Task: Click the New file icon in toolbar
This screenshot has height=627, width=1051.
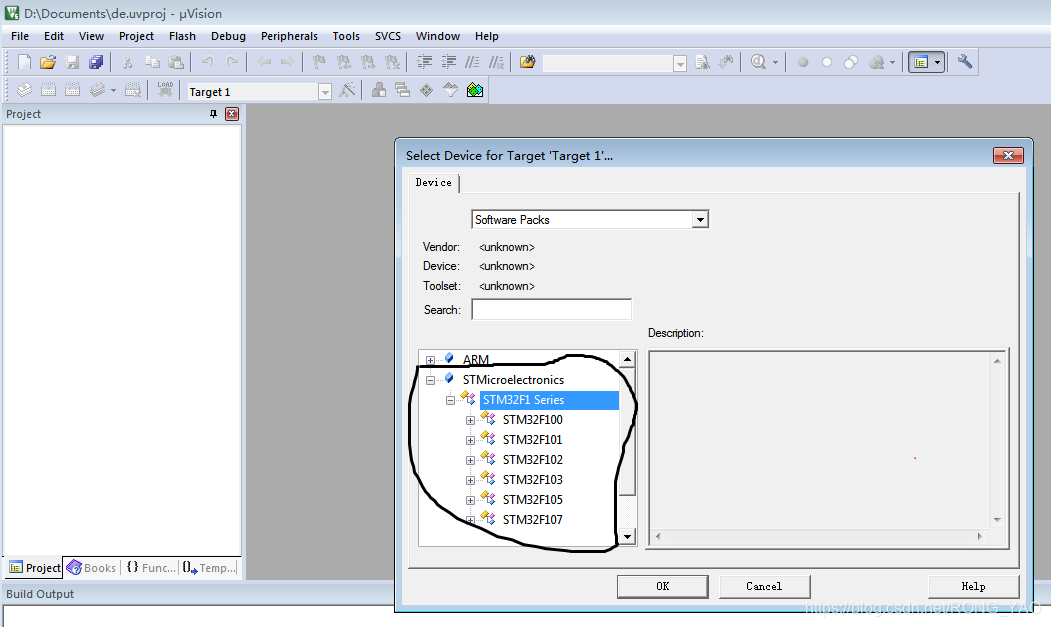Action: point(24,62)
